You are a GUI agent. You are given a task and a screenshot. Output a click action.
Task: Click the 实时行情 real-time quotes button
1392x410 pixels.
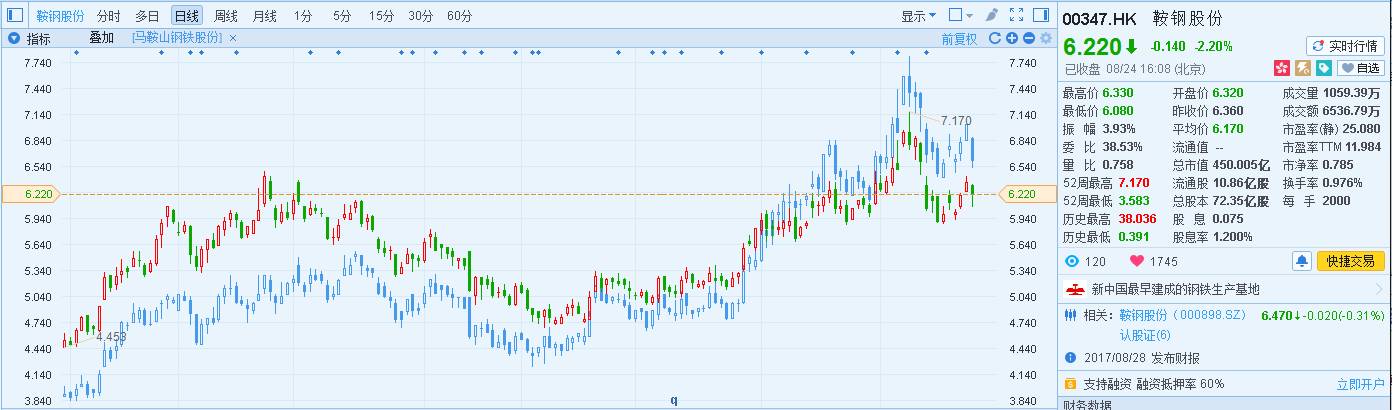tap(1346, 46)
